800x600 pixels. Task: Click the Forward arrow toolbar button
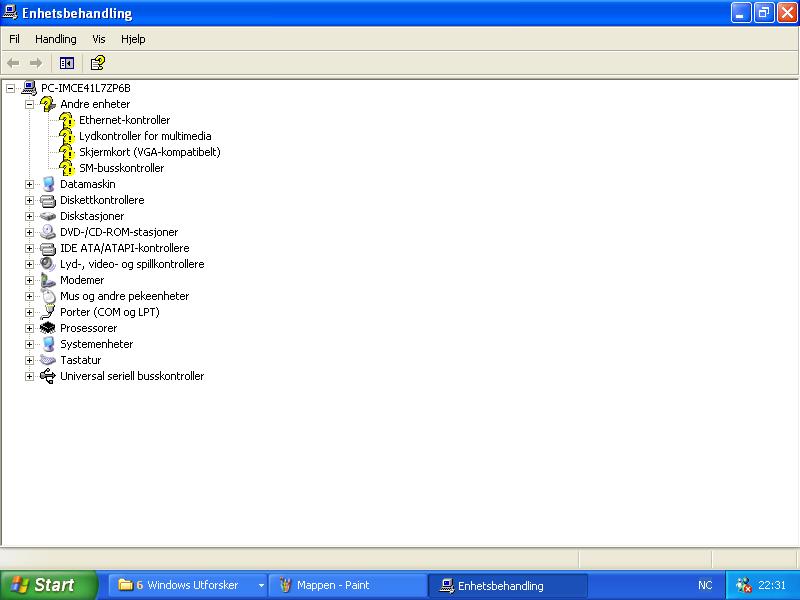36,63
